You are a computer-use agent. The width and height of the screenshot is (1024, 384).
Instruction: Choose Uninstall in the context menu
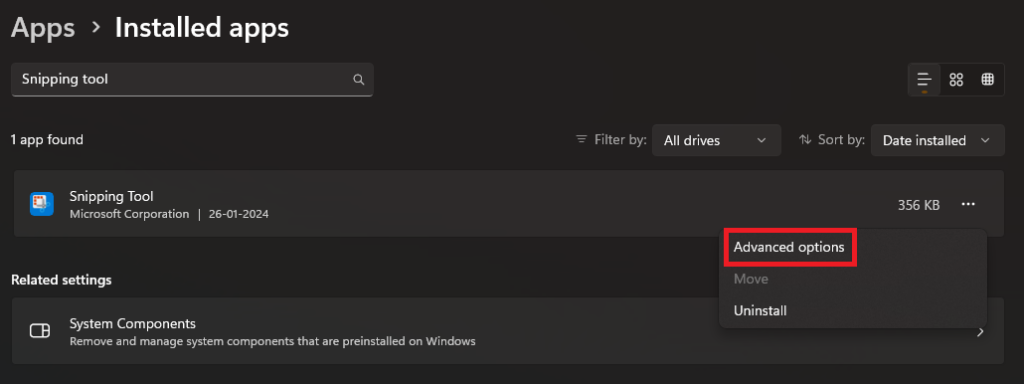coord(760,311)
